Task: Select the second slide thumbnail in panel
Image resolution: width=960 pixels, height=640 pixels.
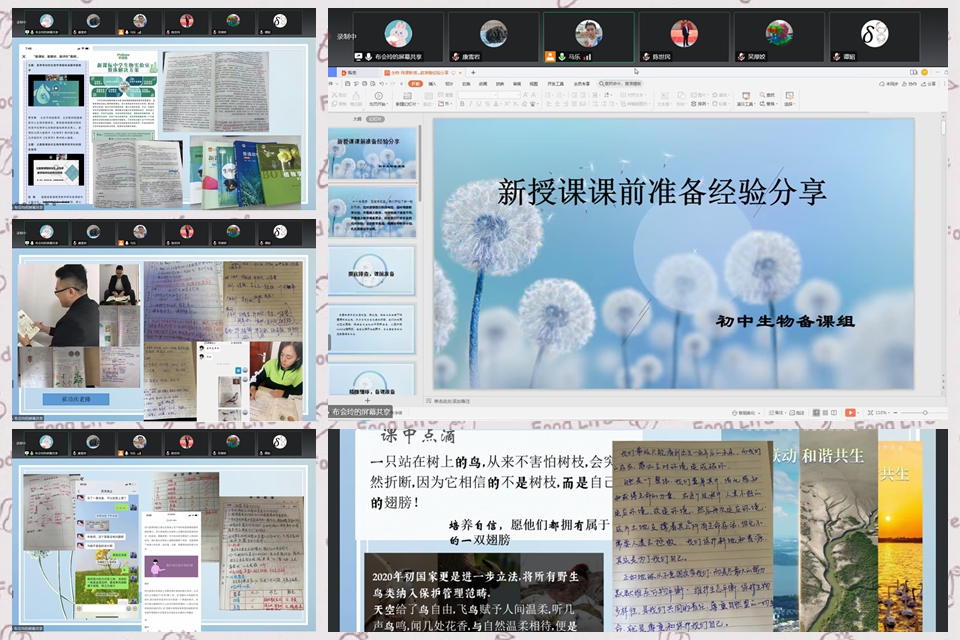Action: [372, 212]
